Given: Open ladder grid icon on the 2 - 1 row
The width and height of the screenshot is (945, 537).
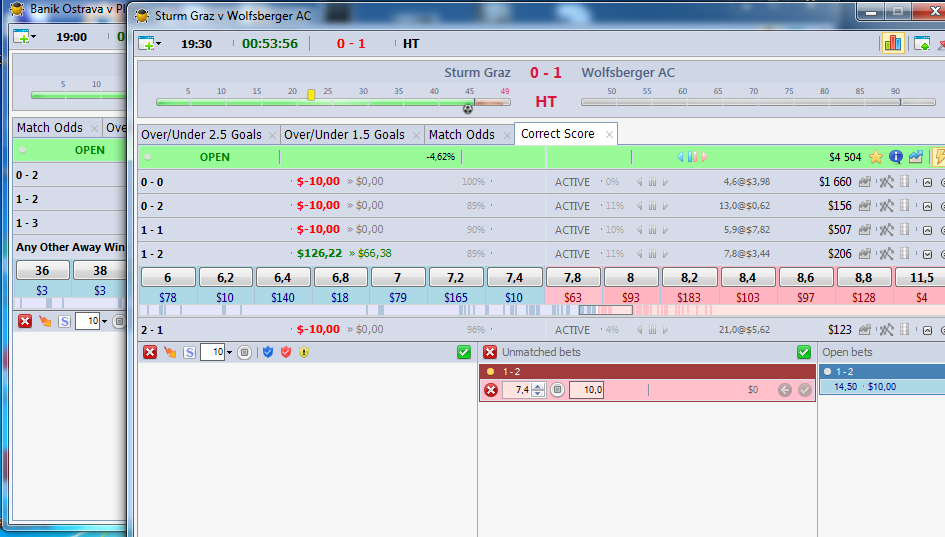Looking at the screenshot, I should [x=904, y=330].
